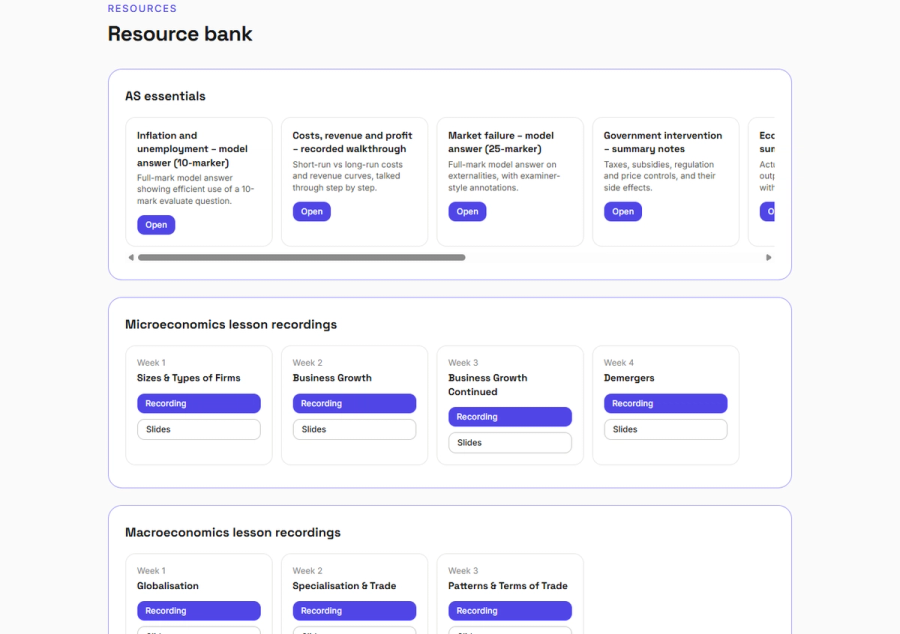Click the Sizes & Types of Firms title
The width and height of the screenshot is (900, 634).
pos(188,378)
